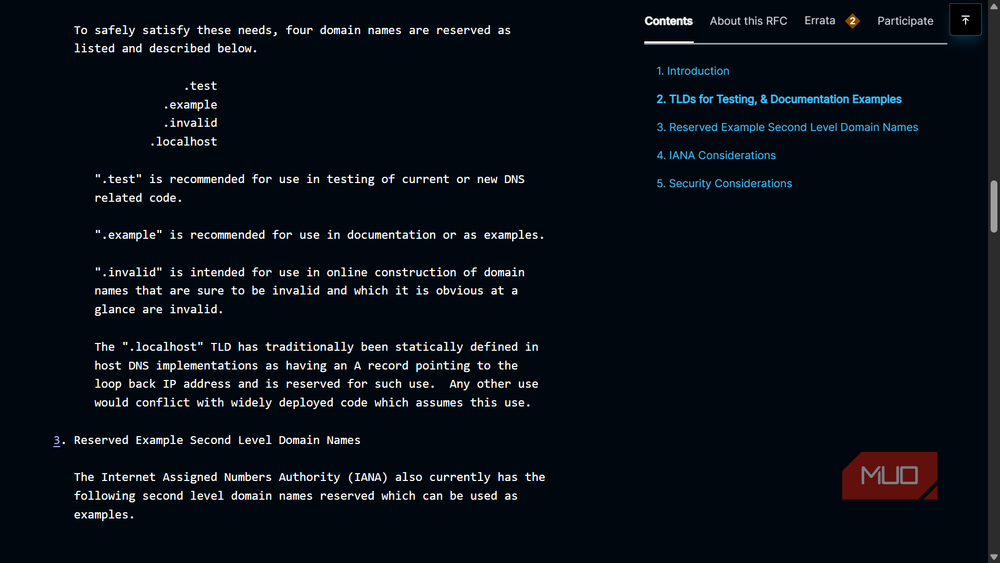1000x563 pixels.
Task: Click the paragraph starting '".test" is recommended'
Action: click(x=309, y=188)
